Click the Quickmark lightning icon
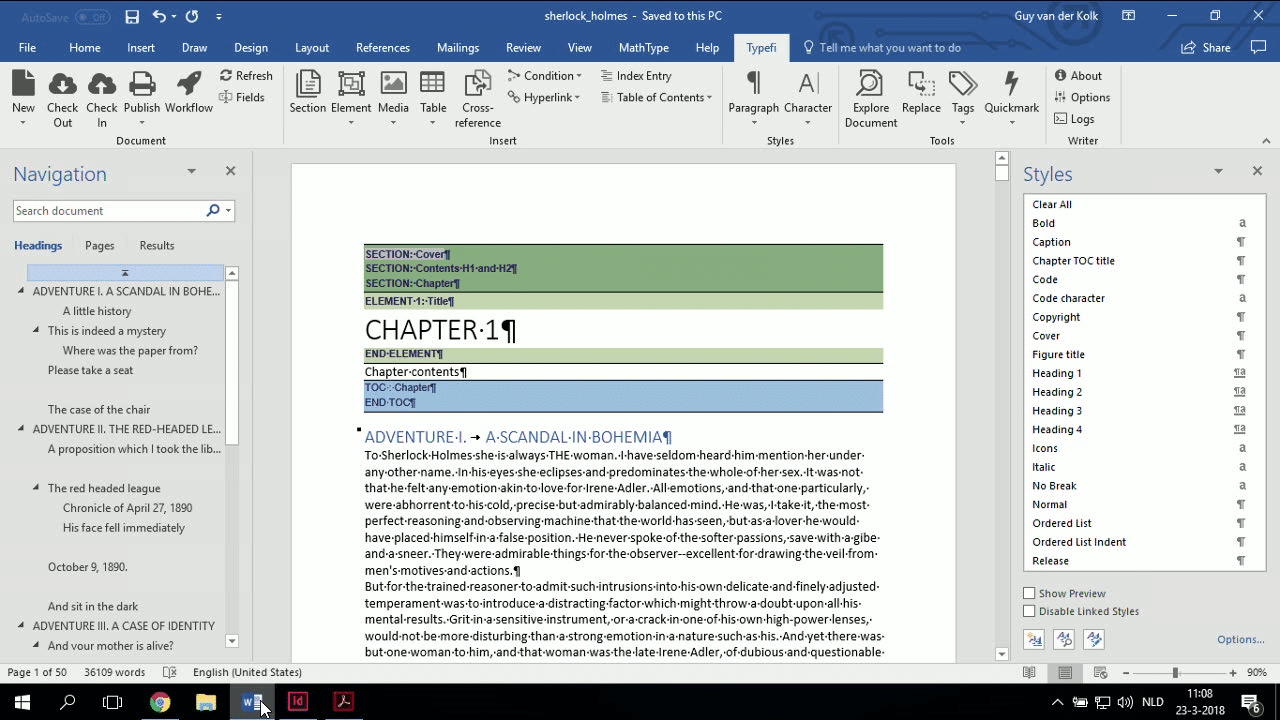The image size is (1280, 720). coord(1011,84)
